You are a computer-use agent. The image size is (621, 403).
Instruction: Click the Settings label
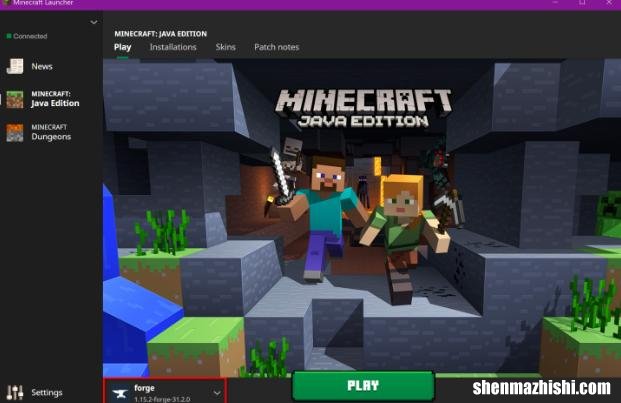[47, 392]
